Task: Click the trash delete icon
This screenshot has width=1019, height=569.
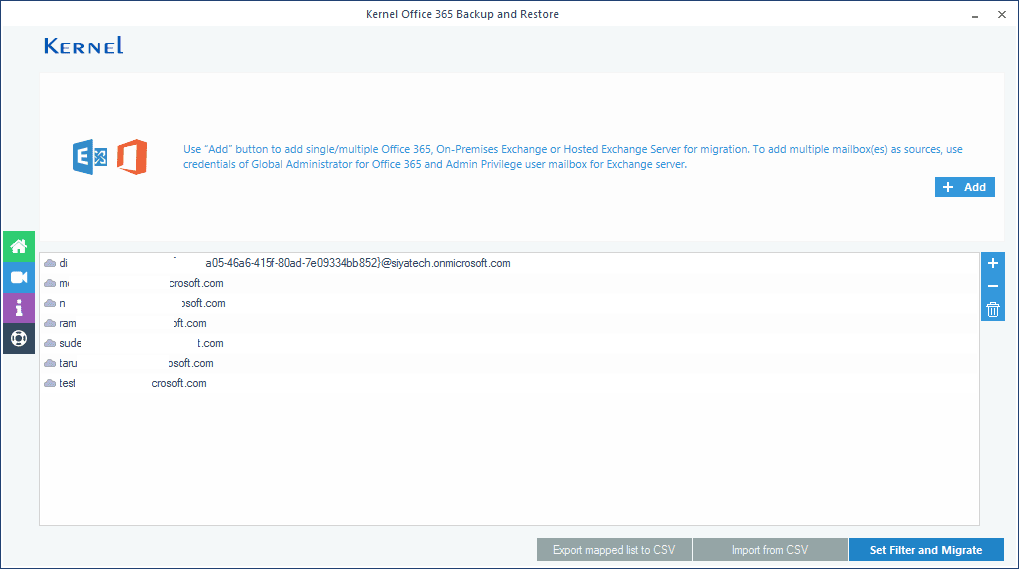Action: pos(992,310)
